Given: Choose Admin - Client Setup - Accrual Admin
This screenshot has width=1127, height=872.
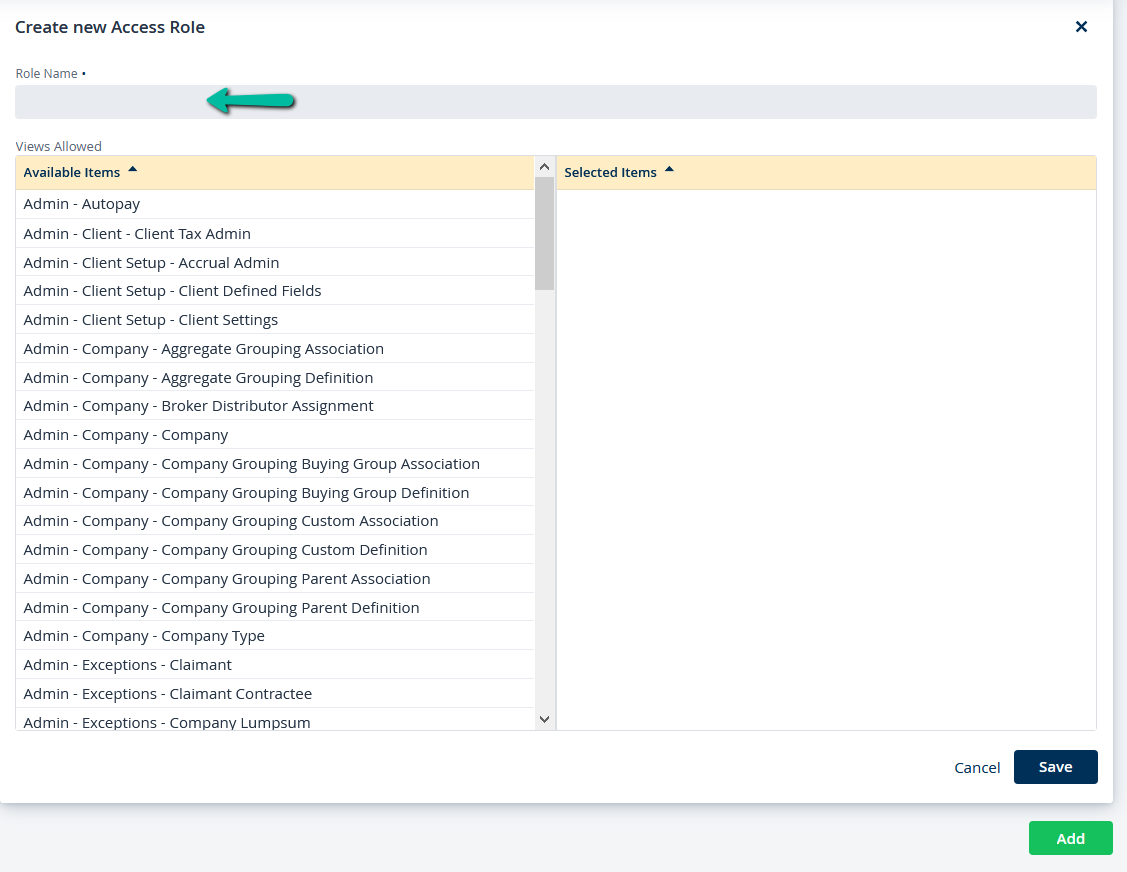Looking at the screenshot, I should [x=151, y=263].
